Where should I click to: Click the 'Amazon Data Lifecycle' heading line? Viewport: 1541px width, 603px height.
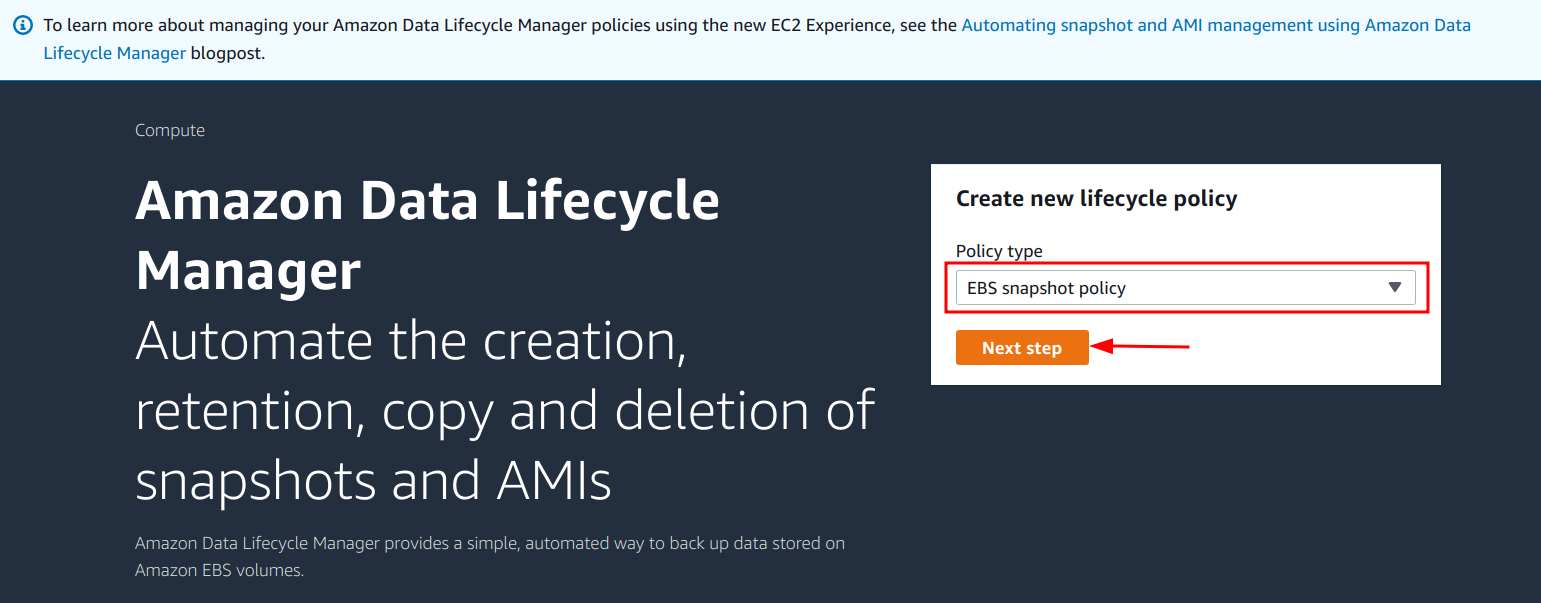[x=427, y=201]
